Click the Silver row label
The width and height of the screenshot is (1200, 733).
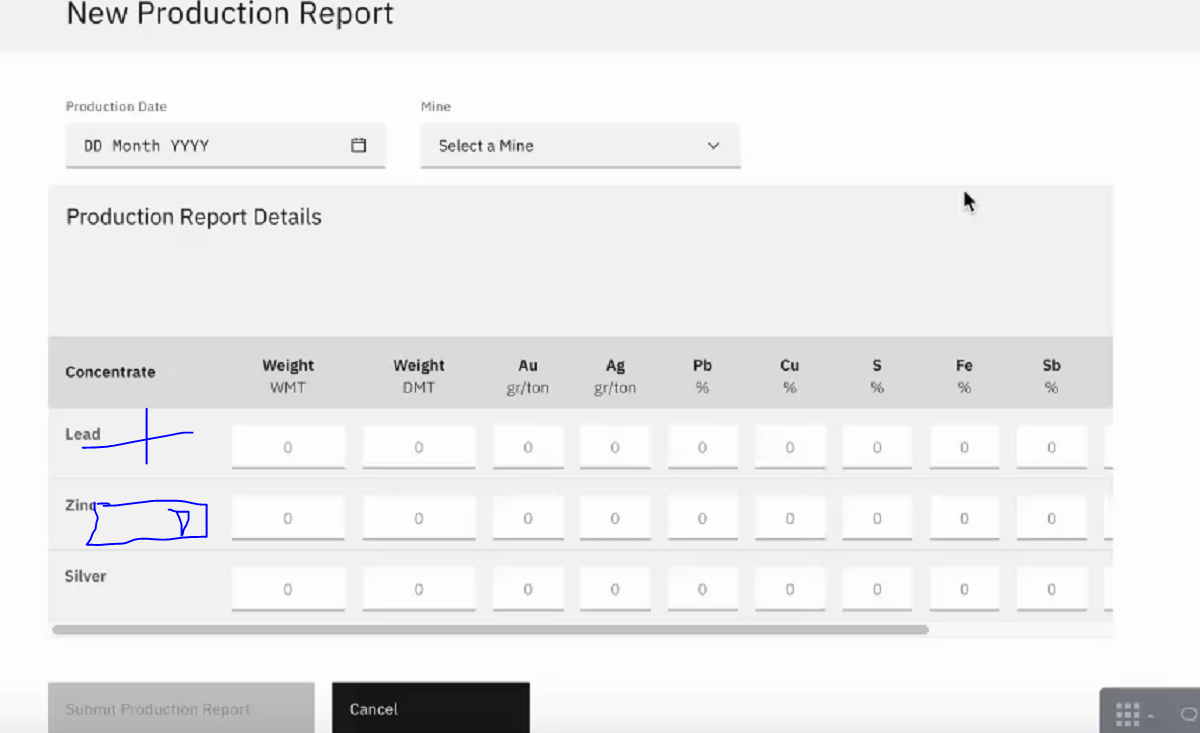pos(86,576)
